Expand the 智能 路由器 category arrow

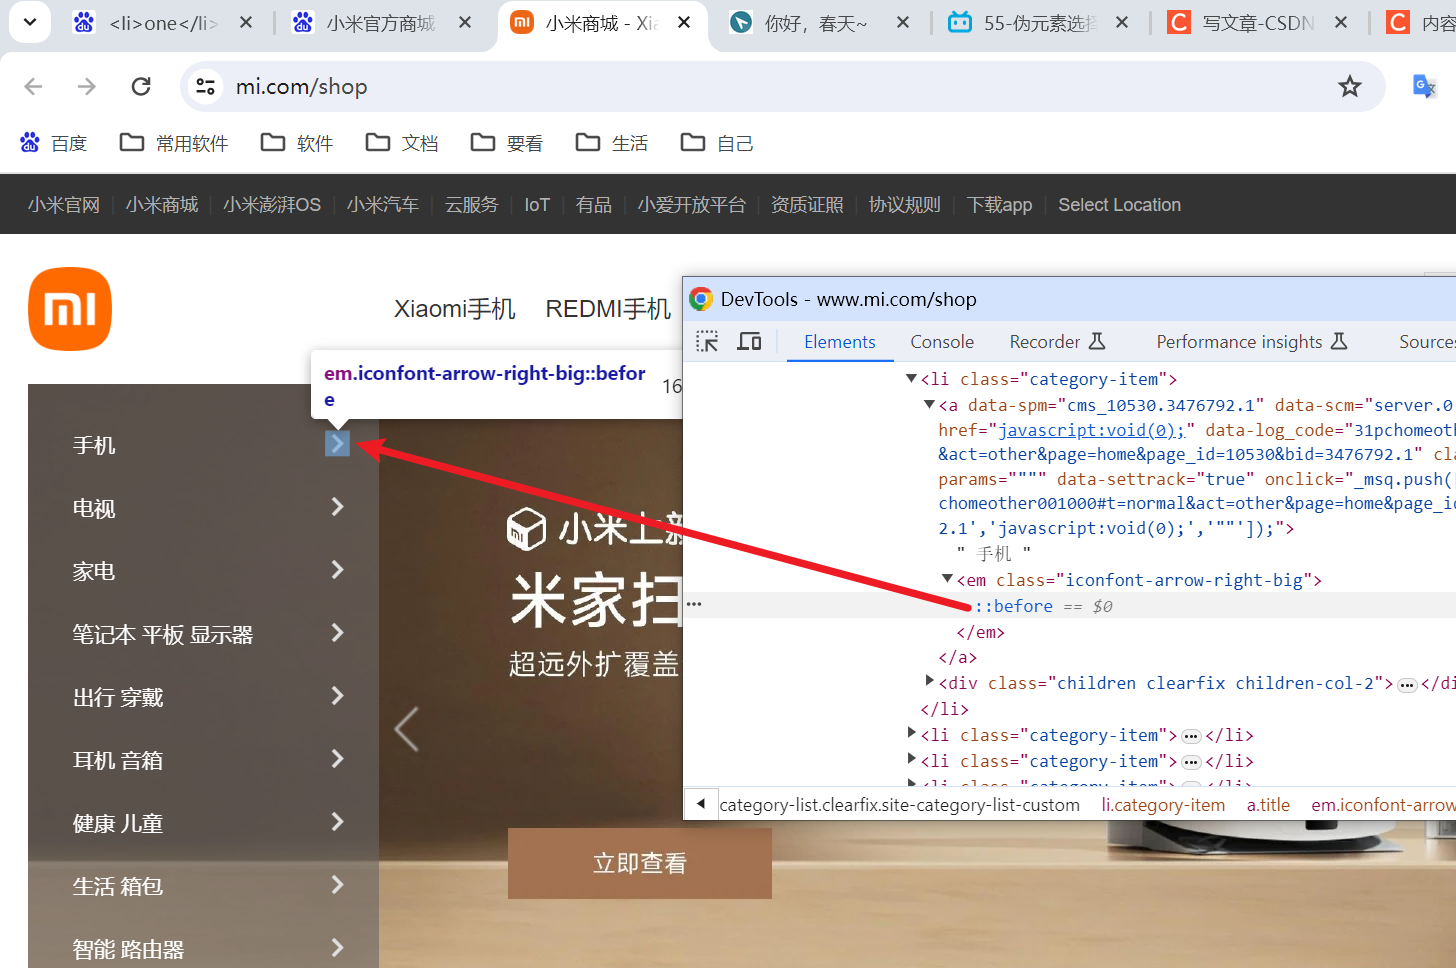point(338,948)
